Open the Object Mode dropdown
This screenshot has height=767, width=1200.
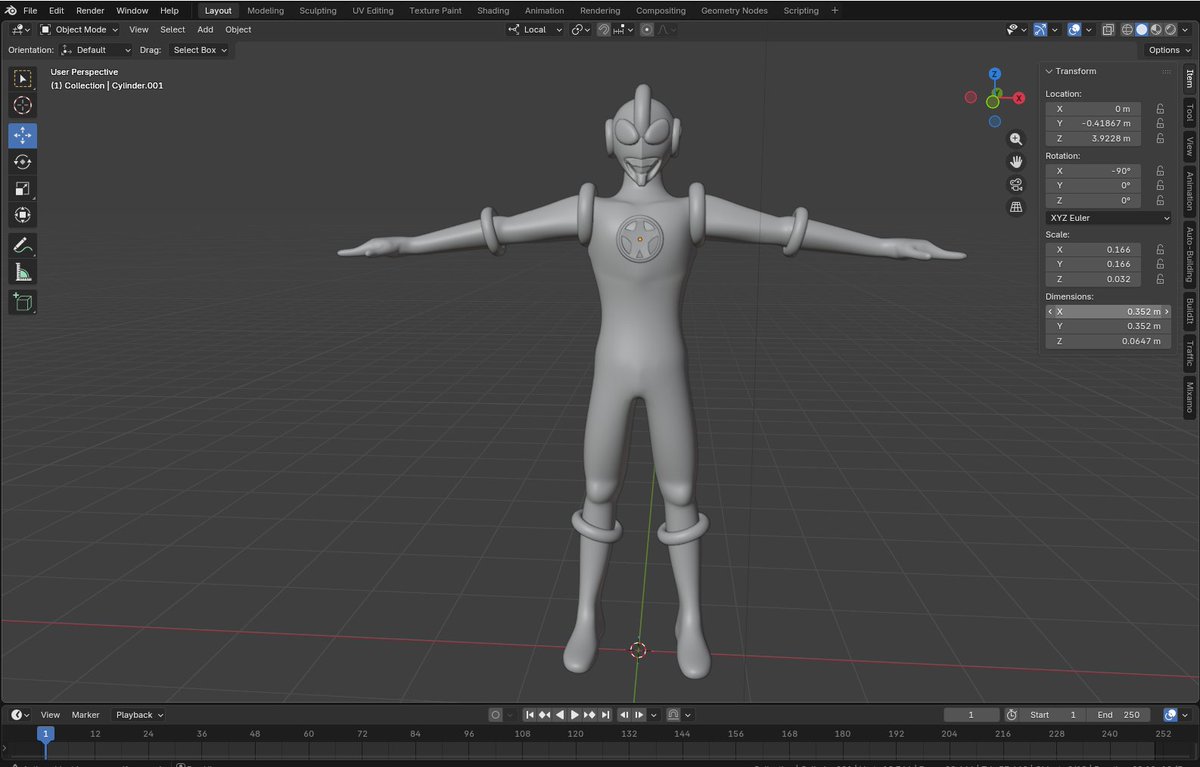click(x=79, y=30)
